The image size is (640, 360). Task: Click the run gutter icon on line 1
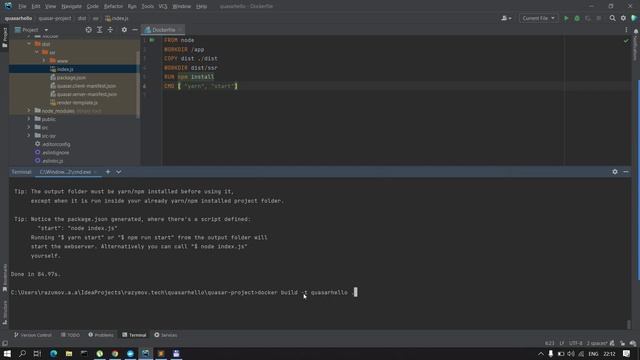pos(152,40)
